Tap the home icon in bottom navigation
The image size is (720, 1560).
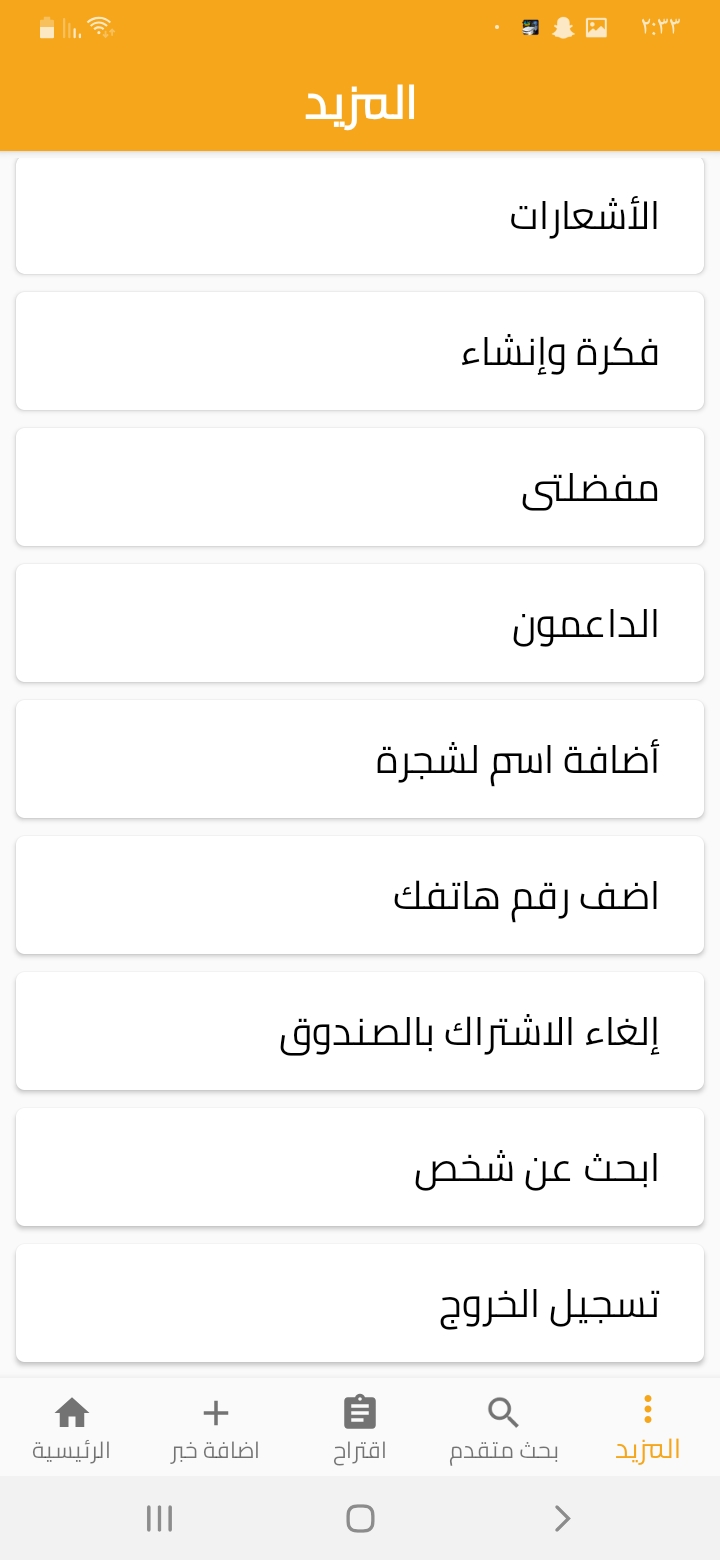coord(71,1413)
